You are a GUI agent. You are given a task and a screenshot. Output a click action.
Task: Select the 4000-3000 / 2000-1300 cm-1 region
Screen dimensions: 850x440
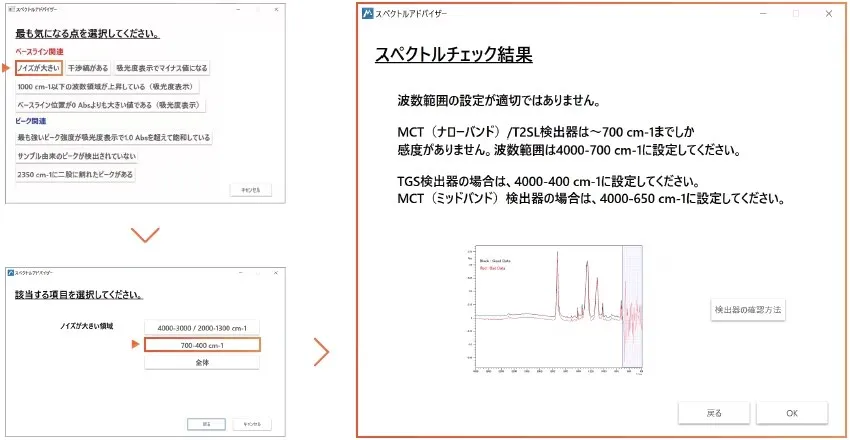(201, 327)
